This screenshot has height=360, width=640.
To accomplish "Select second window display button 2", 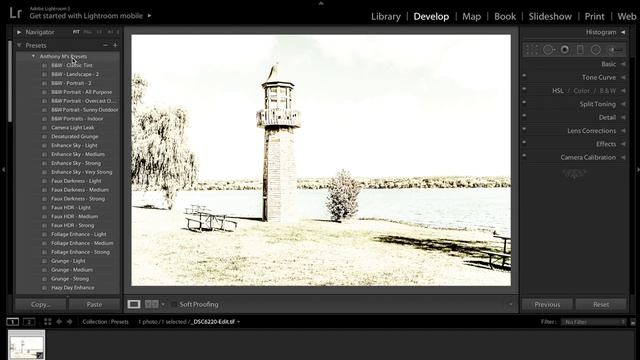I will [x=29, y=322].
